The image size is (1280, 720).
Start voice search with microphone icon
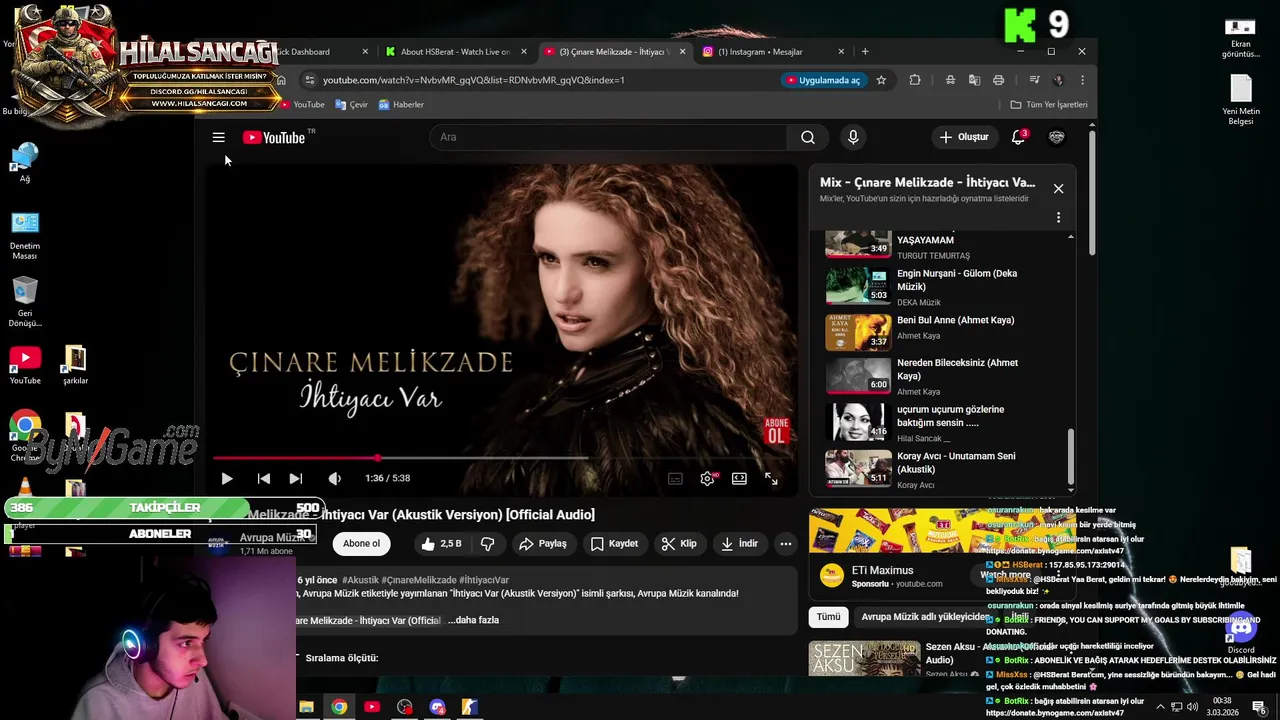pos(853,137)
